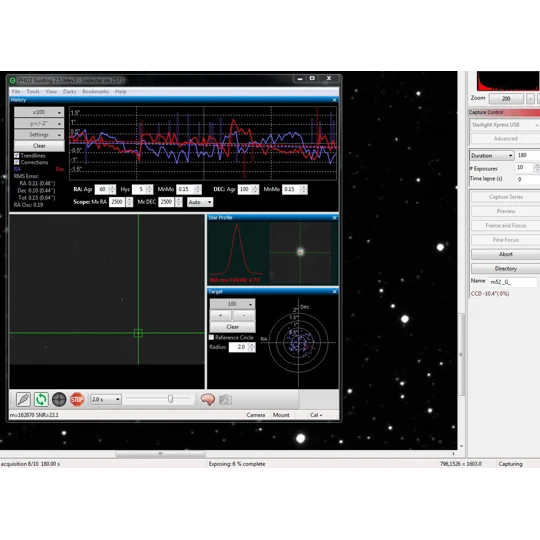Click the DEC Agr value field
This screenshot has width=540, height=540.
(x=245, y=189)
